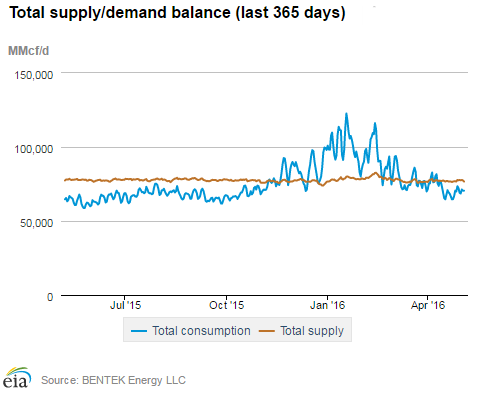The height and width of the screenshot is (393, 477).
Task: Click the Source: BENTEK Energy LLC text
Action: pos(113,380)
